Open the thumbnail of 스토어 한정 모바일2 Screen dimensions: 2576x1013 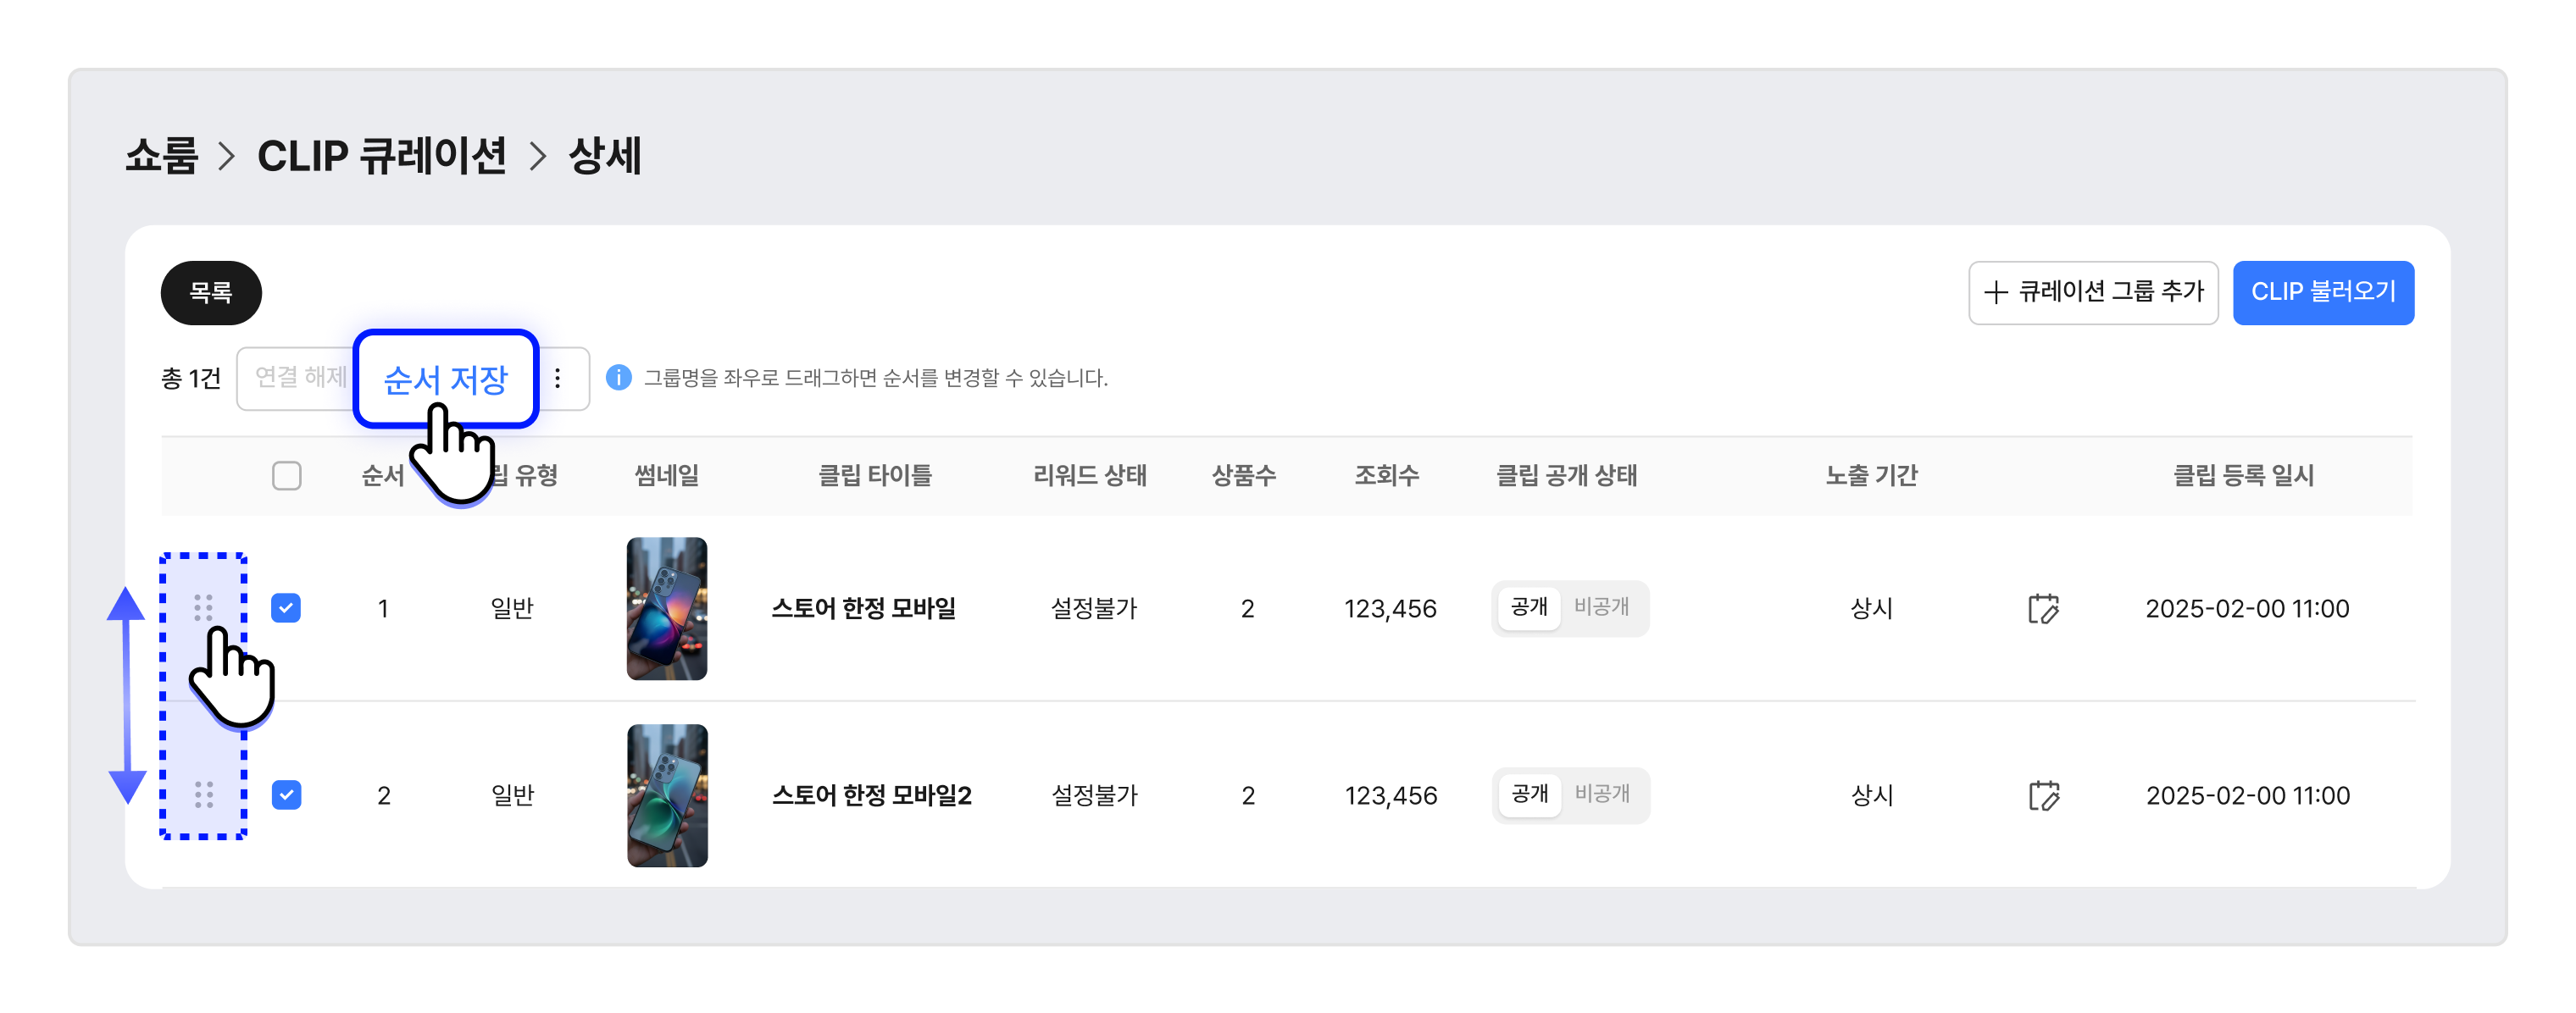point(667,795)
